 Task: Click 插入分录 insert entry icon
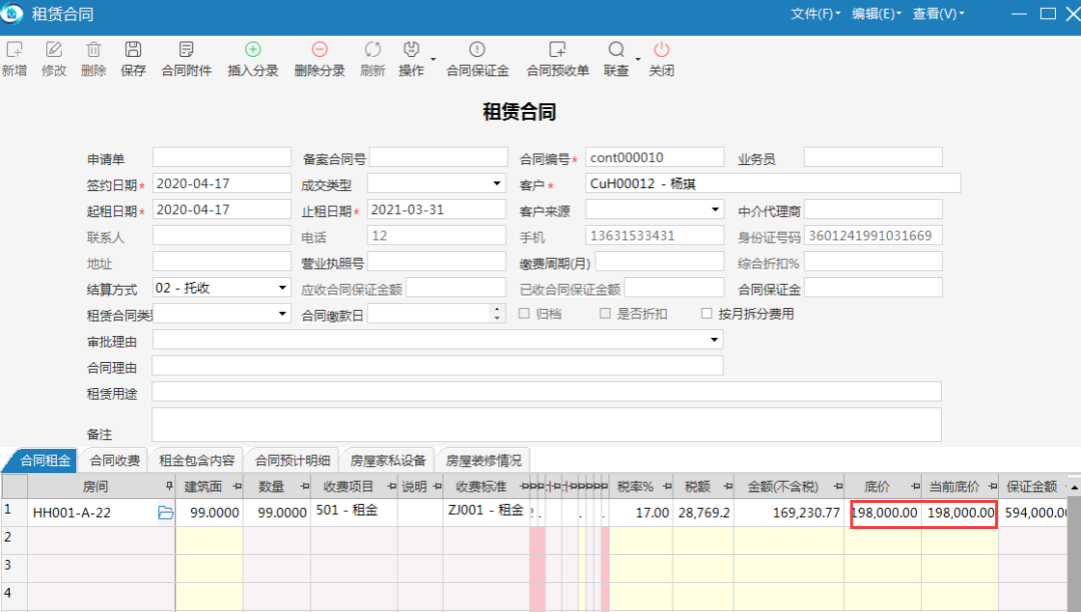tap(253, 50)
